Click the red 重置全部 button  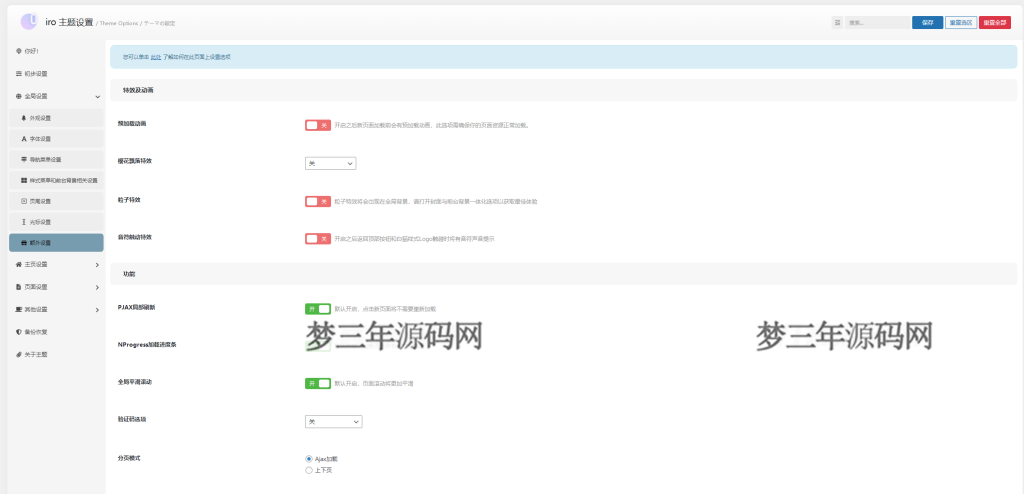pos(995,22)
